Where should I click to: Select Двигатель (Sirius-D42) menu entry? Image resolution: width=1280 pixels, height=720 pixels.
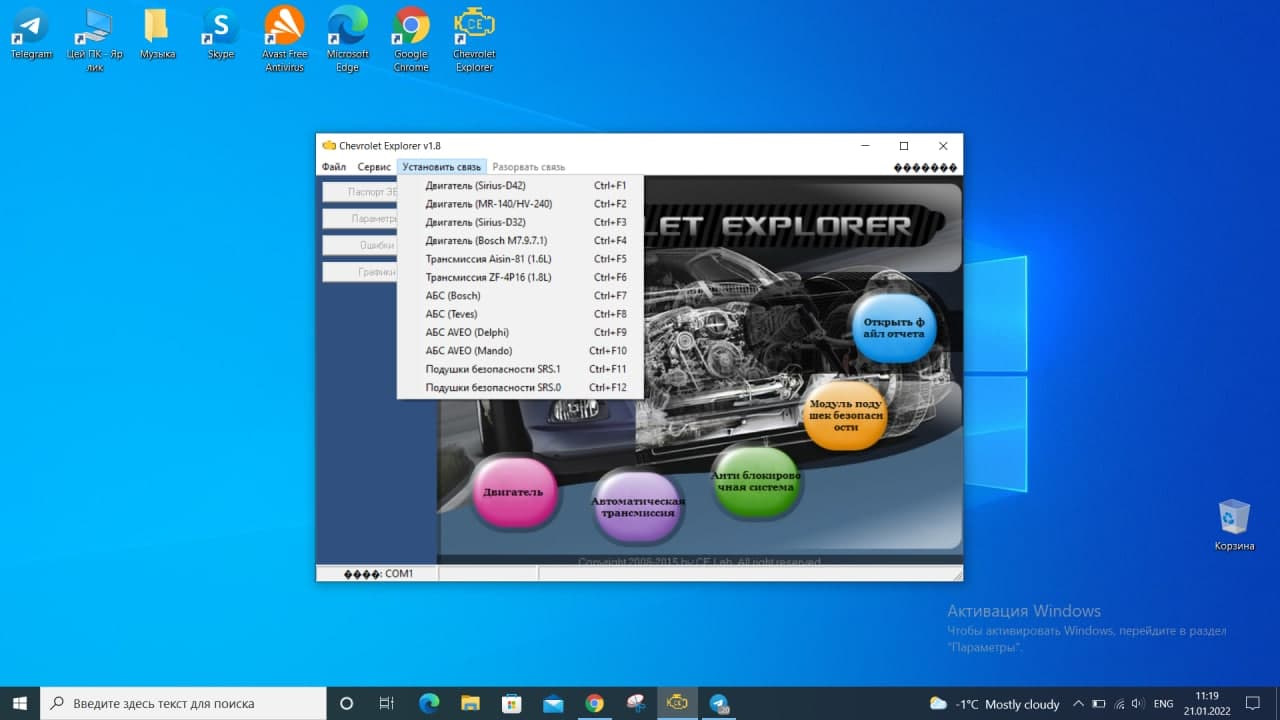[x=475, y=186]
